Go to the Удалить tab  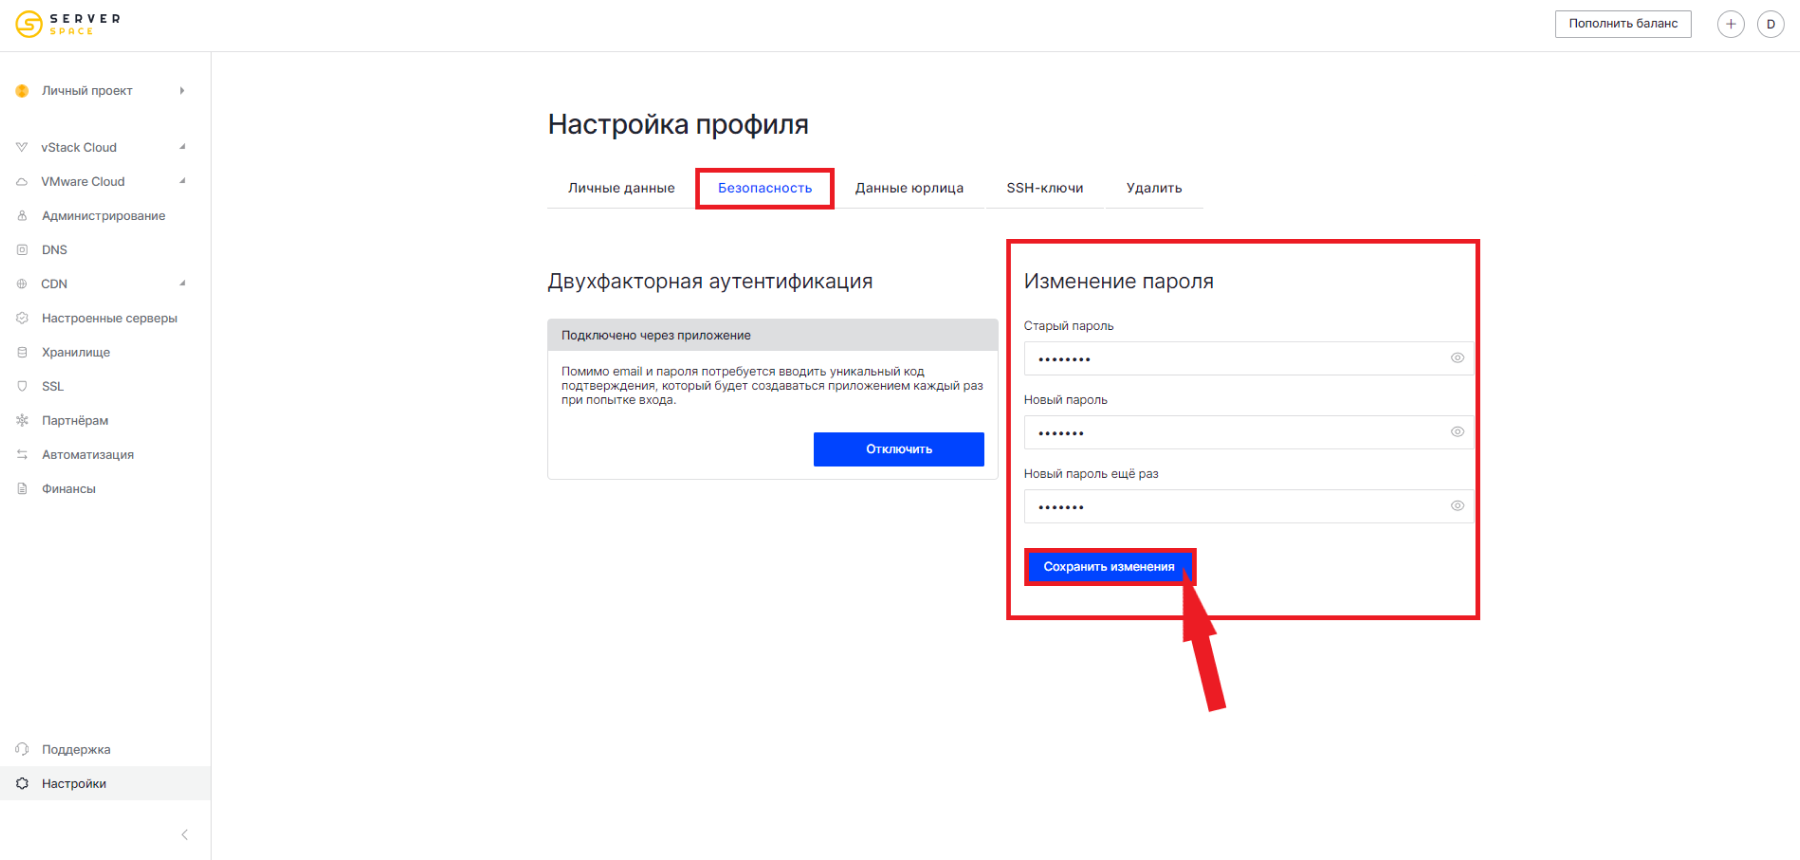[x=1154, y=188]
